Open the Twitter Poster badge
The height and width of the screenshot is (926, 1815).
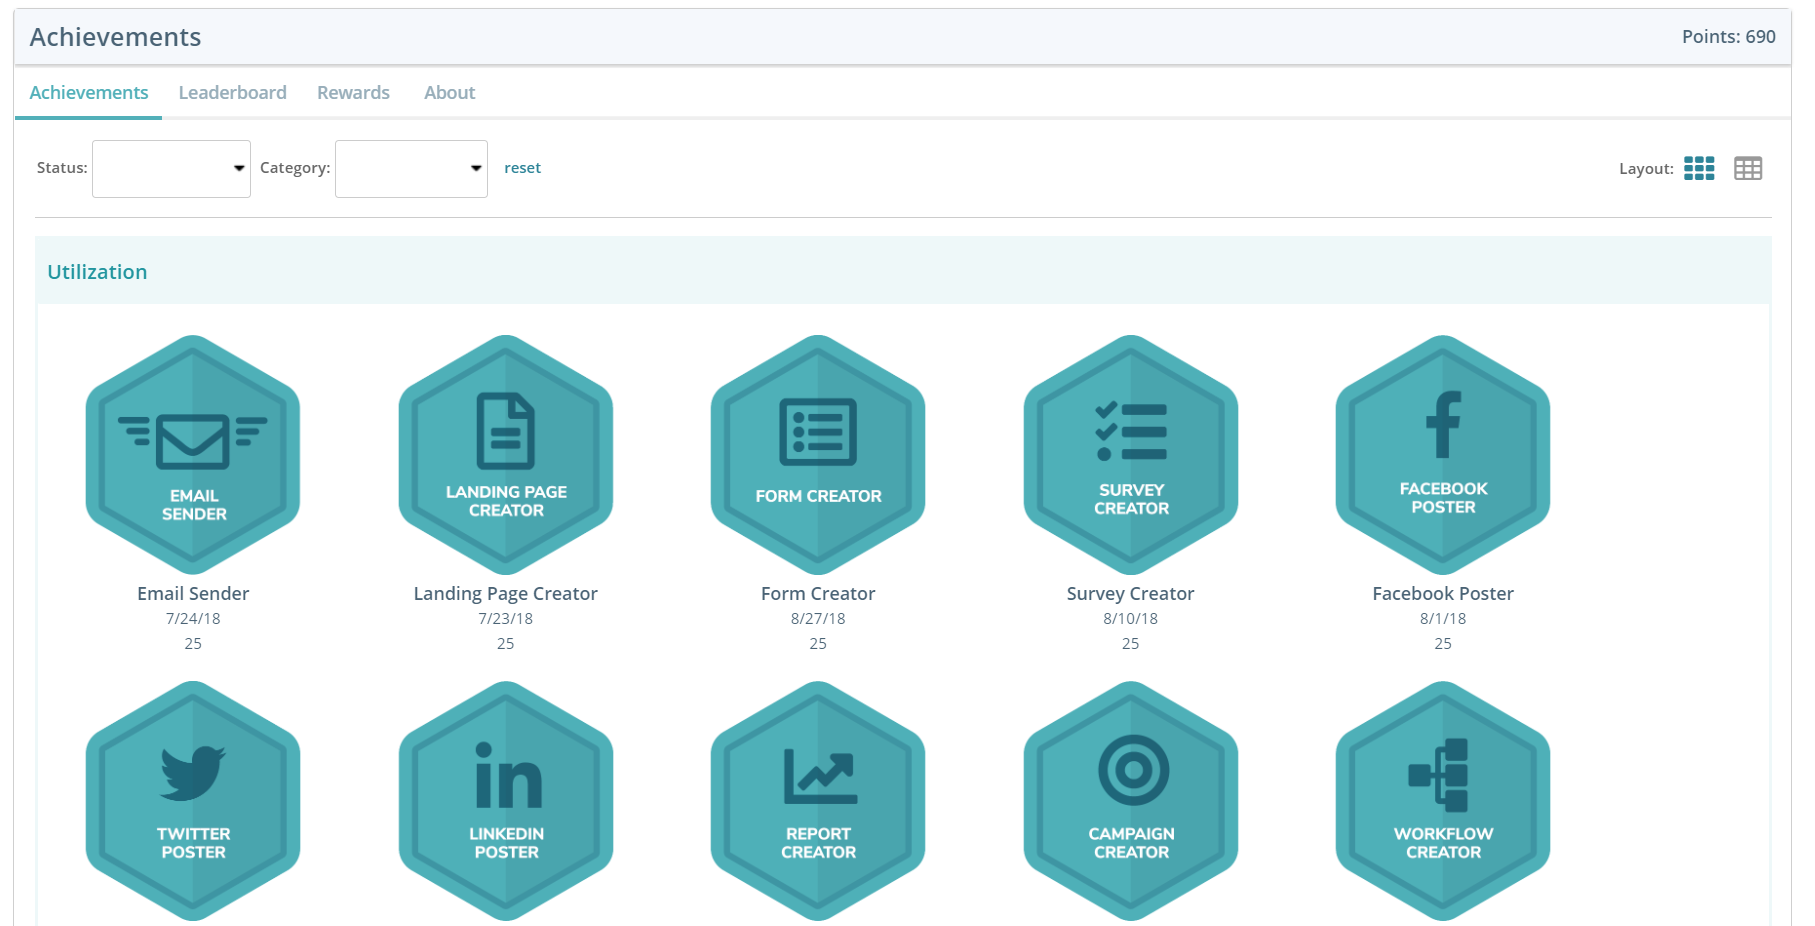click(x=193, y=801)
